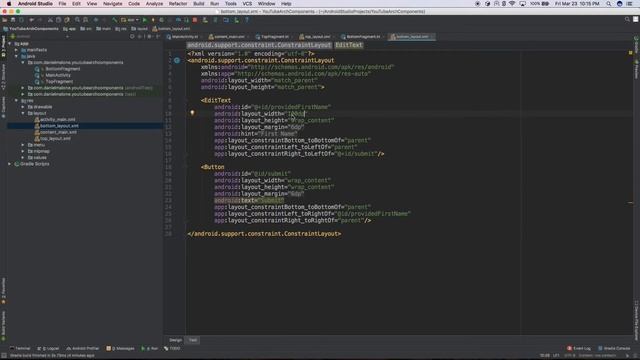
Task: Click the Cut scissors icon in toolbar
Action: [x=50, y=20]
